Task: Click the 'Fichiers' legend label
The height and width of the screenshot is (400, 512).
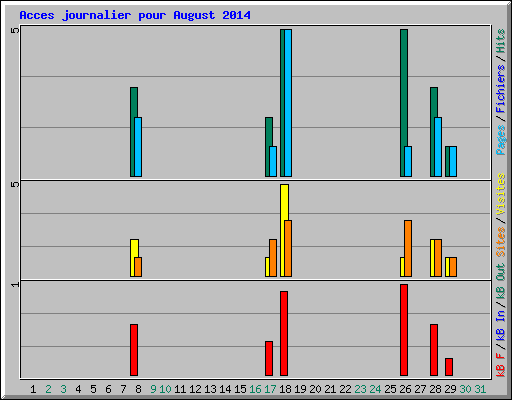Action: (x=501, y=89)
